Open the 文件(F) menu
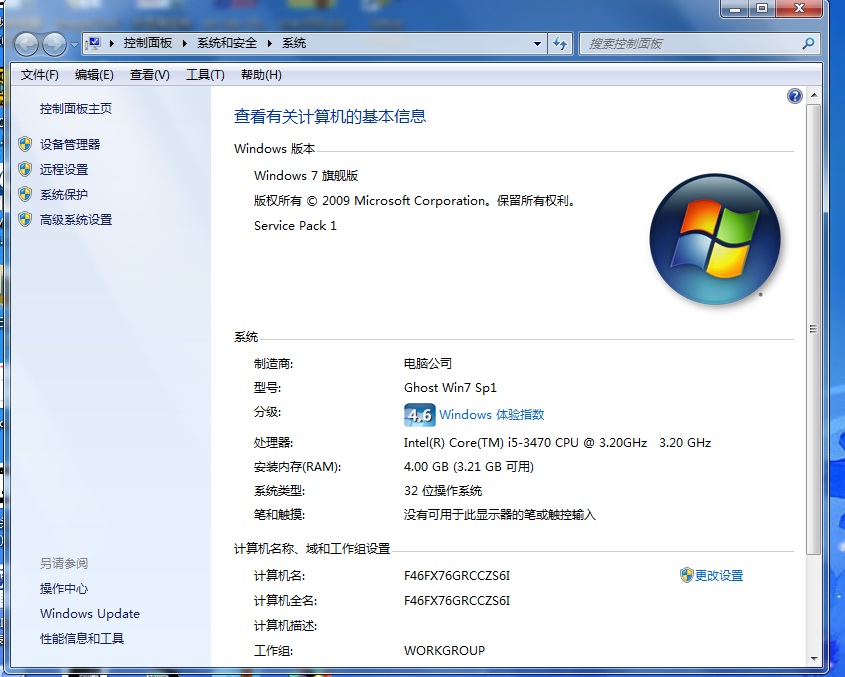Screen dimensions: 845x677 pyautogui.click(x=39, y=75)
